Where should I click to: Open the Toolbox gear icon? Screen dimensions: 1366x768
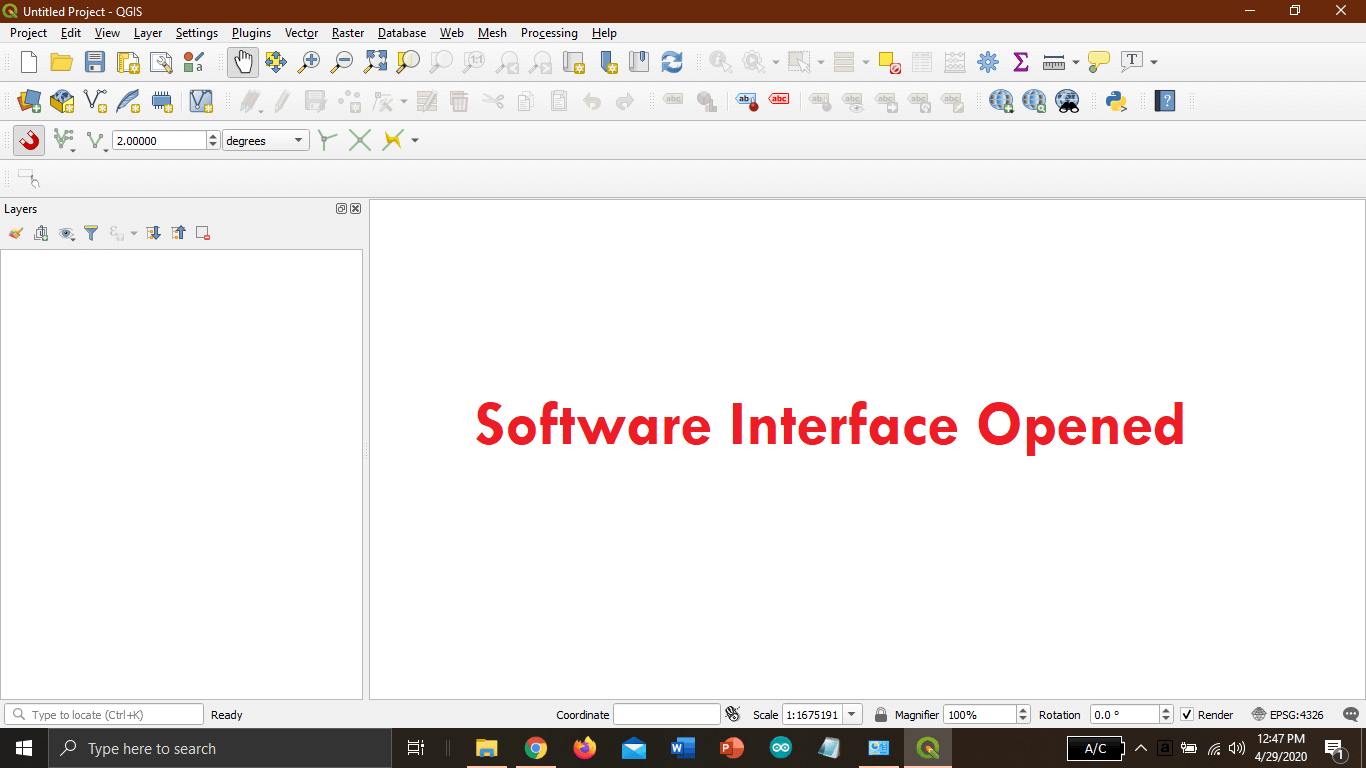pos(988,62)
